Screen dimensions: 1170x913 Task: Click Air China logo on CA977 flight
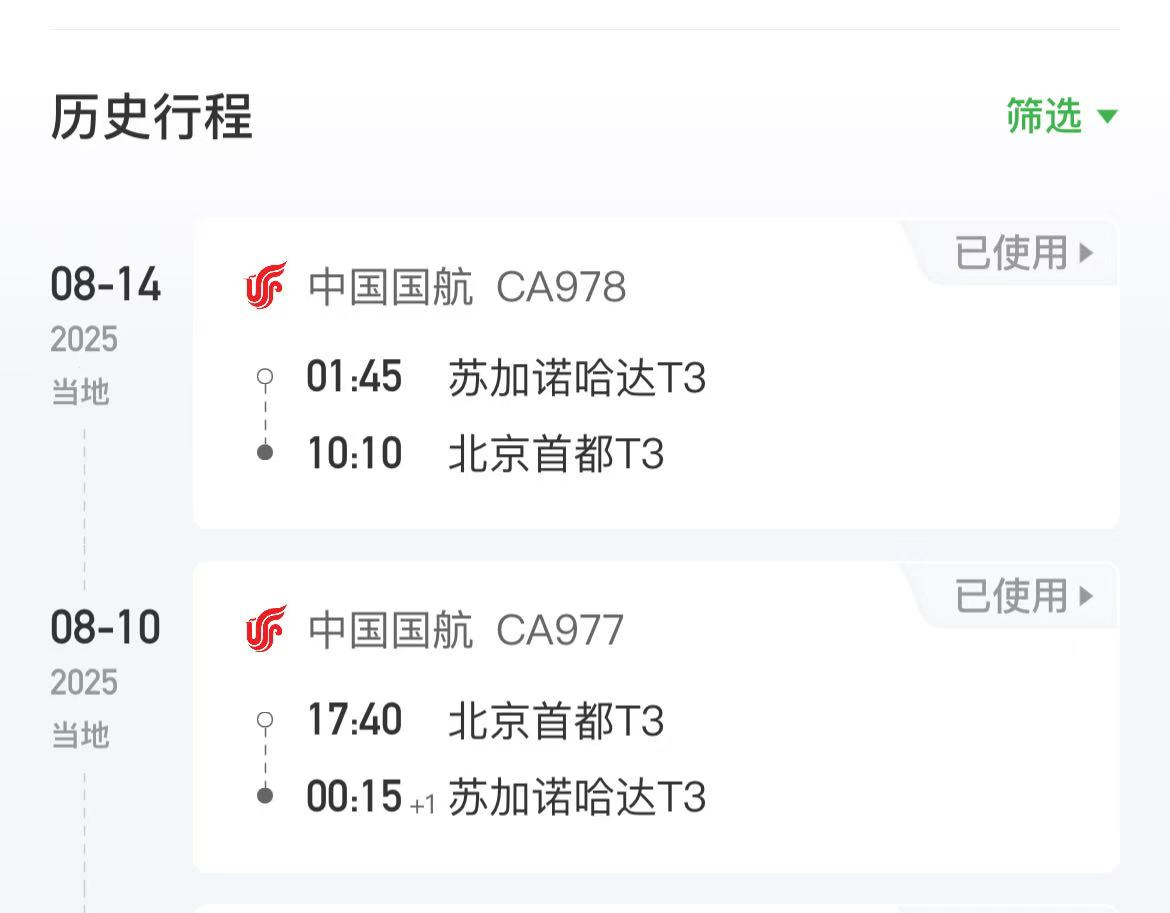[x=266, y=629]
